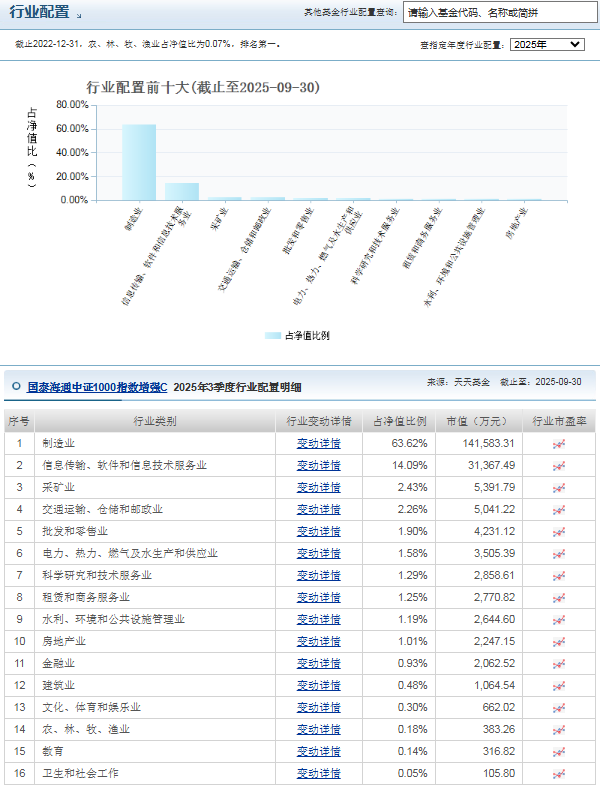Click the 截止至：2025-09-30 date text
The width and height of the screenshot is (600, 788).
pos(541,382)
